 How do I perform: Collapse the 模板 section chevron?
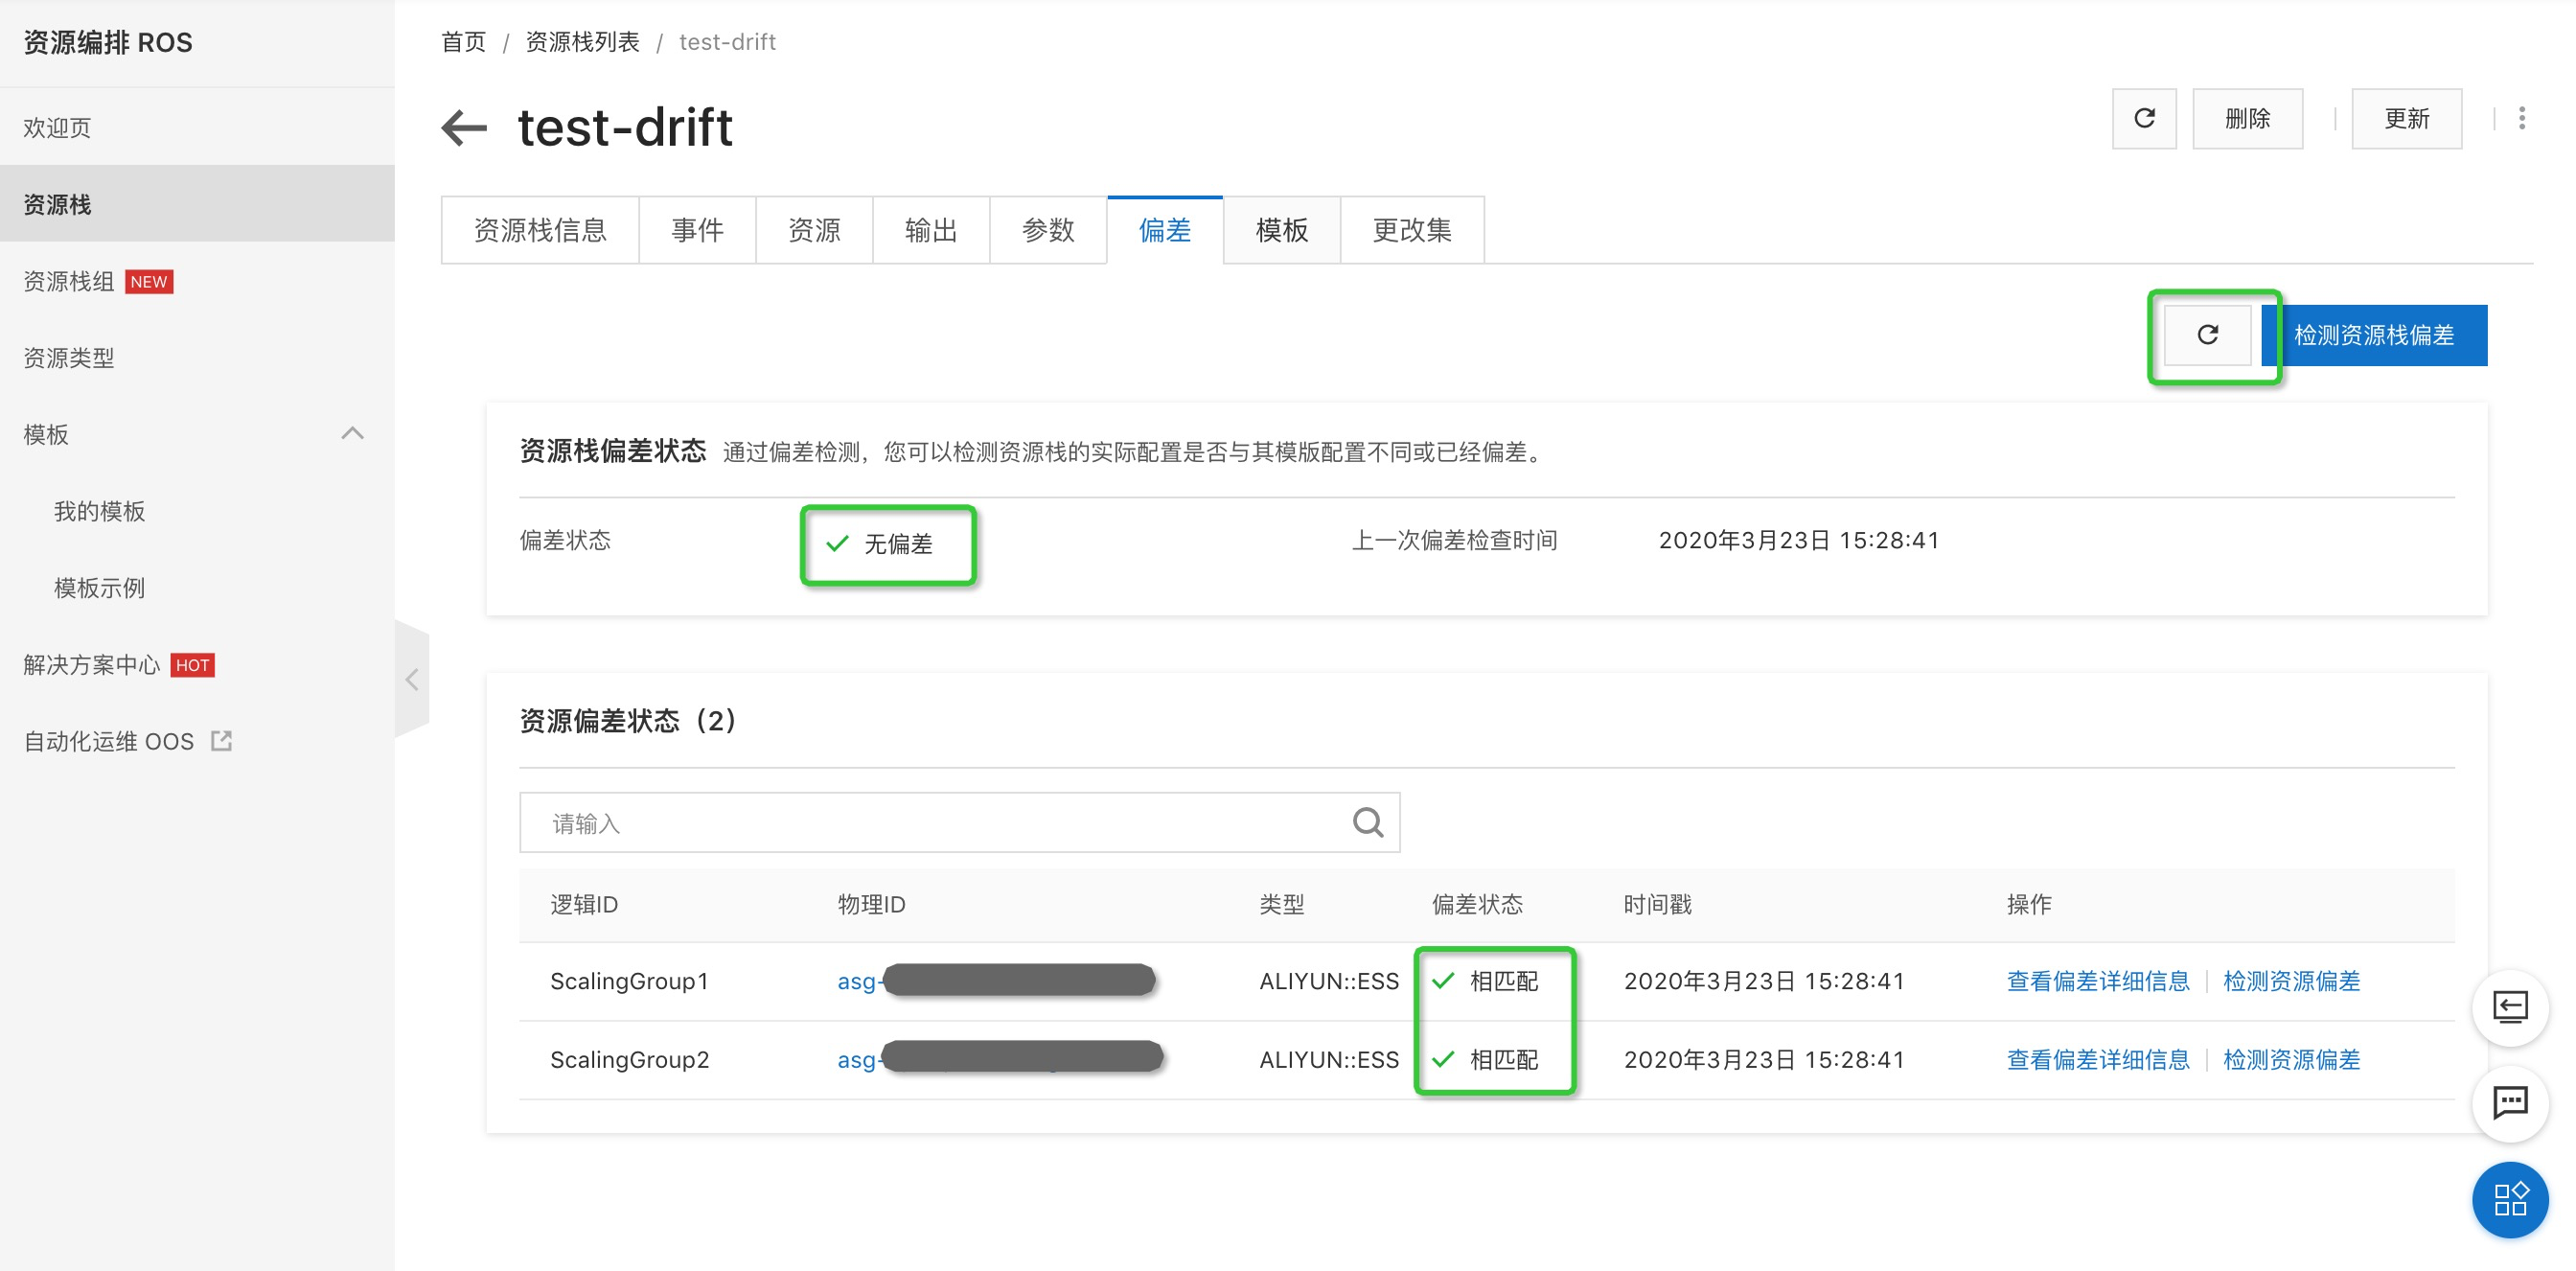[352, 434]
